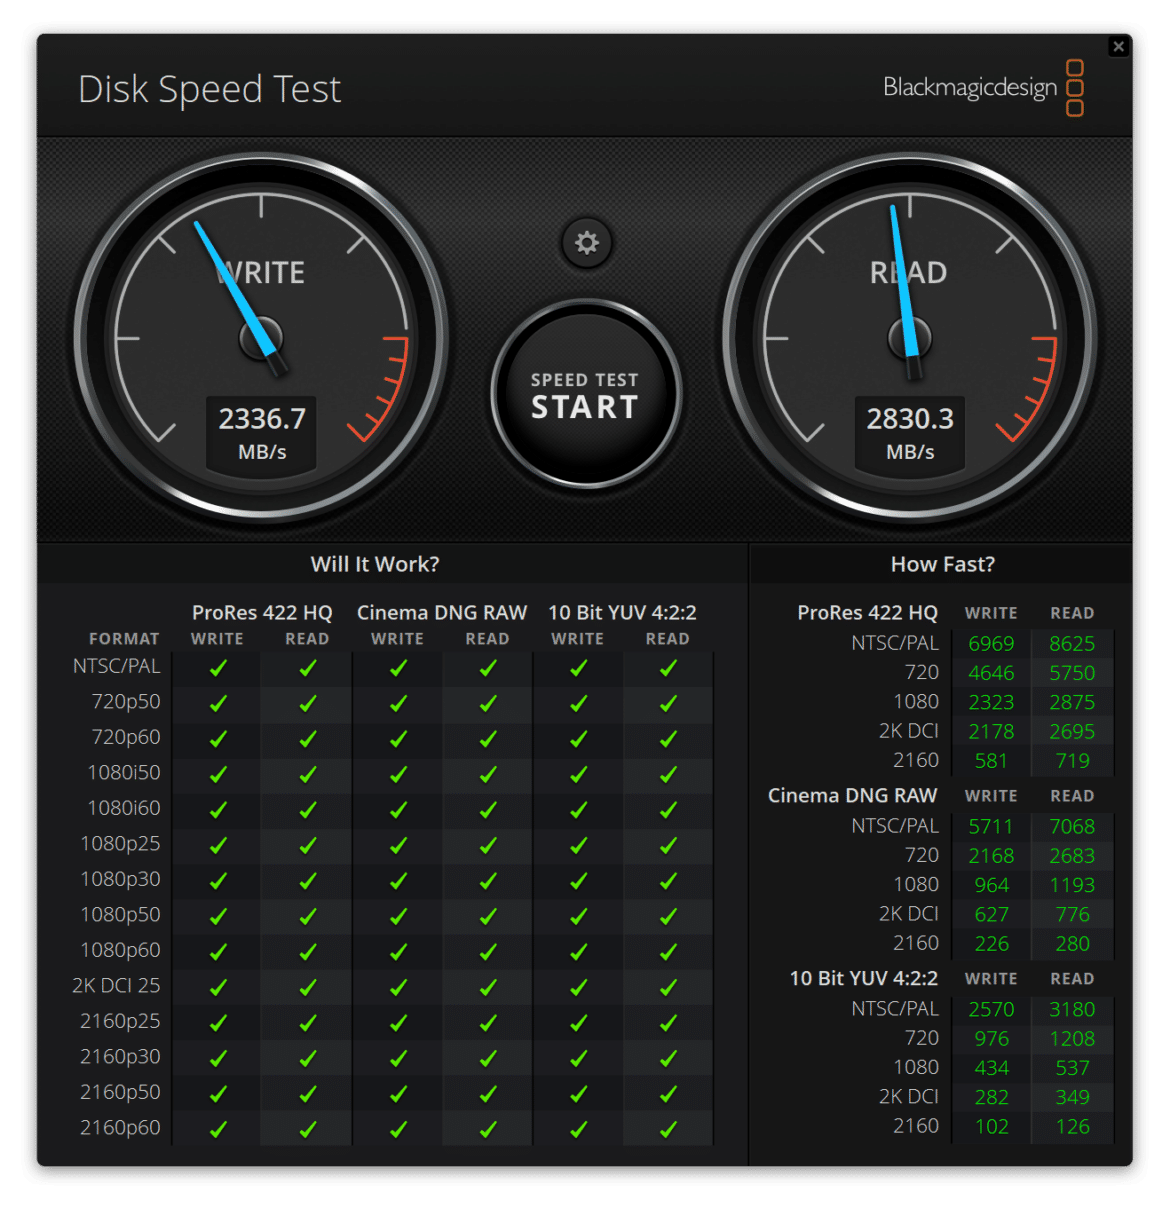Click Cinema DNG RAW NTSC/PAL write value 5711

[991, 826]
